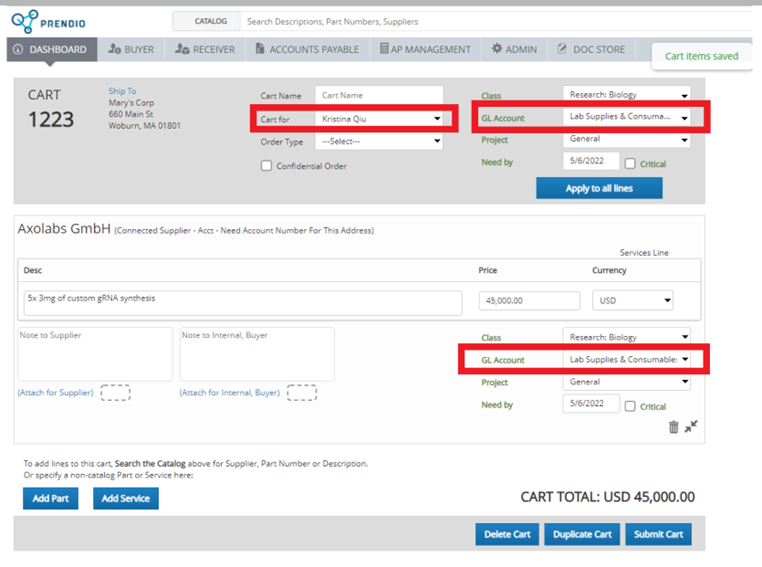
Task: Click Apply to all lines button
Action: pos(599,188)
